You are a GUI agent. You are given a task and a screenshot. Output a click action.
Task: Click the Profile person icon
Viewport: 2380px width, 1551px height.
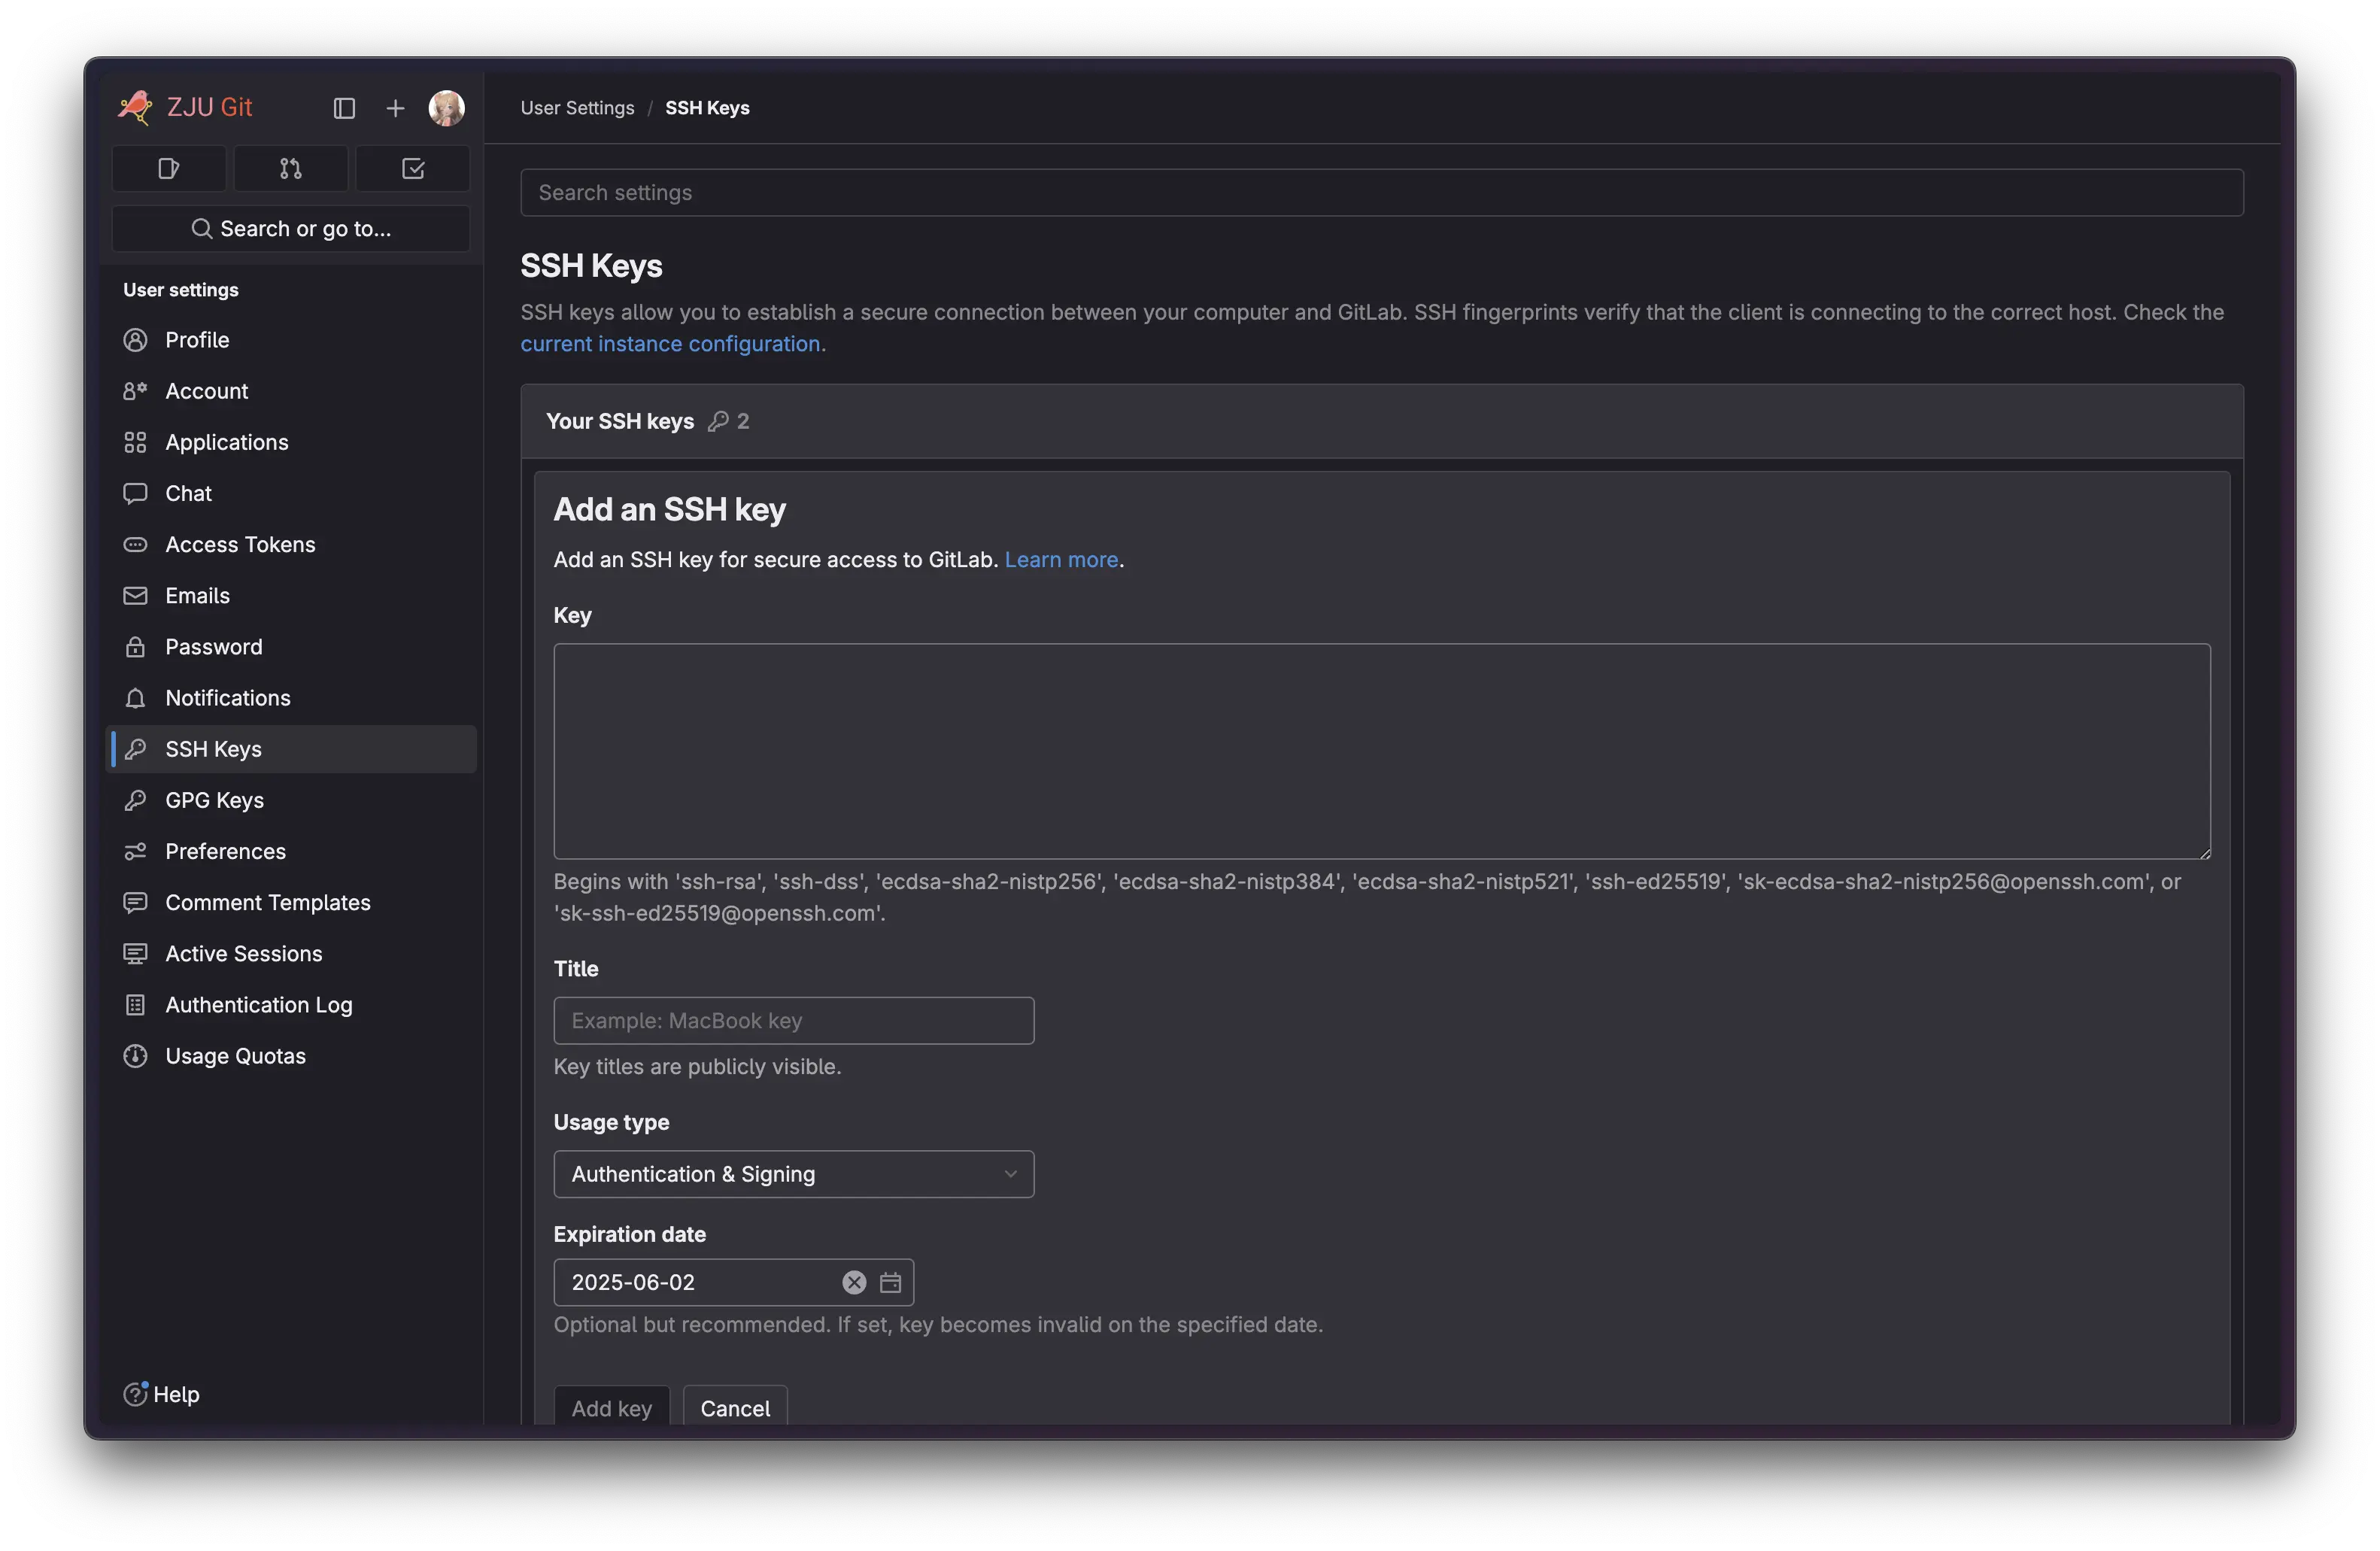(135, 340)
